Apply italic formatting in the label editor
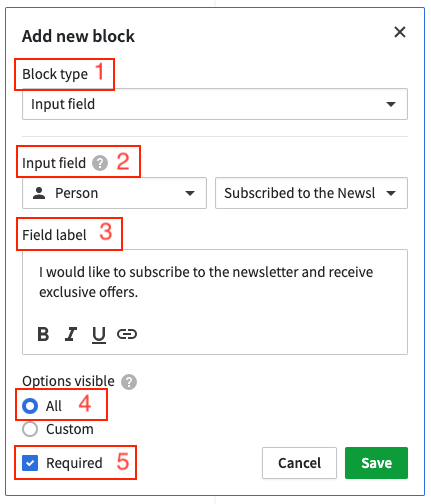 point(71,334)
